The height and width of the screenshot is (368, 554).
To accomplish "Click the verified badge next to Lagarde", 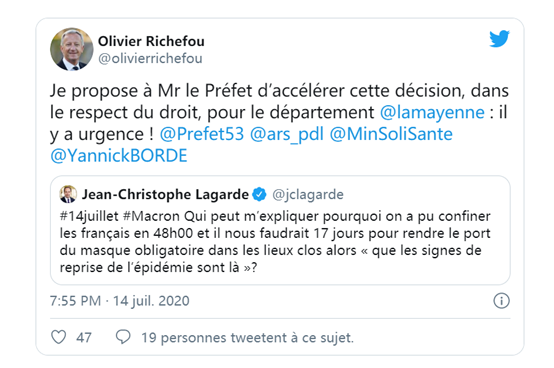I will pos(260,194).
